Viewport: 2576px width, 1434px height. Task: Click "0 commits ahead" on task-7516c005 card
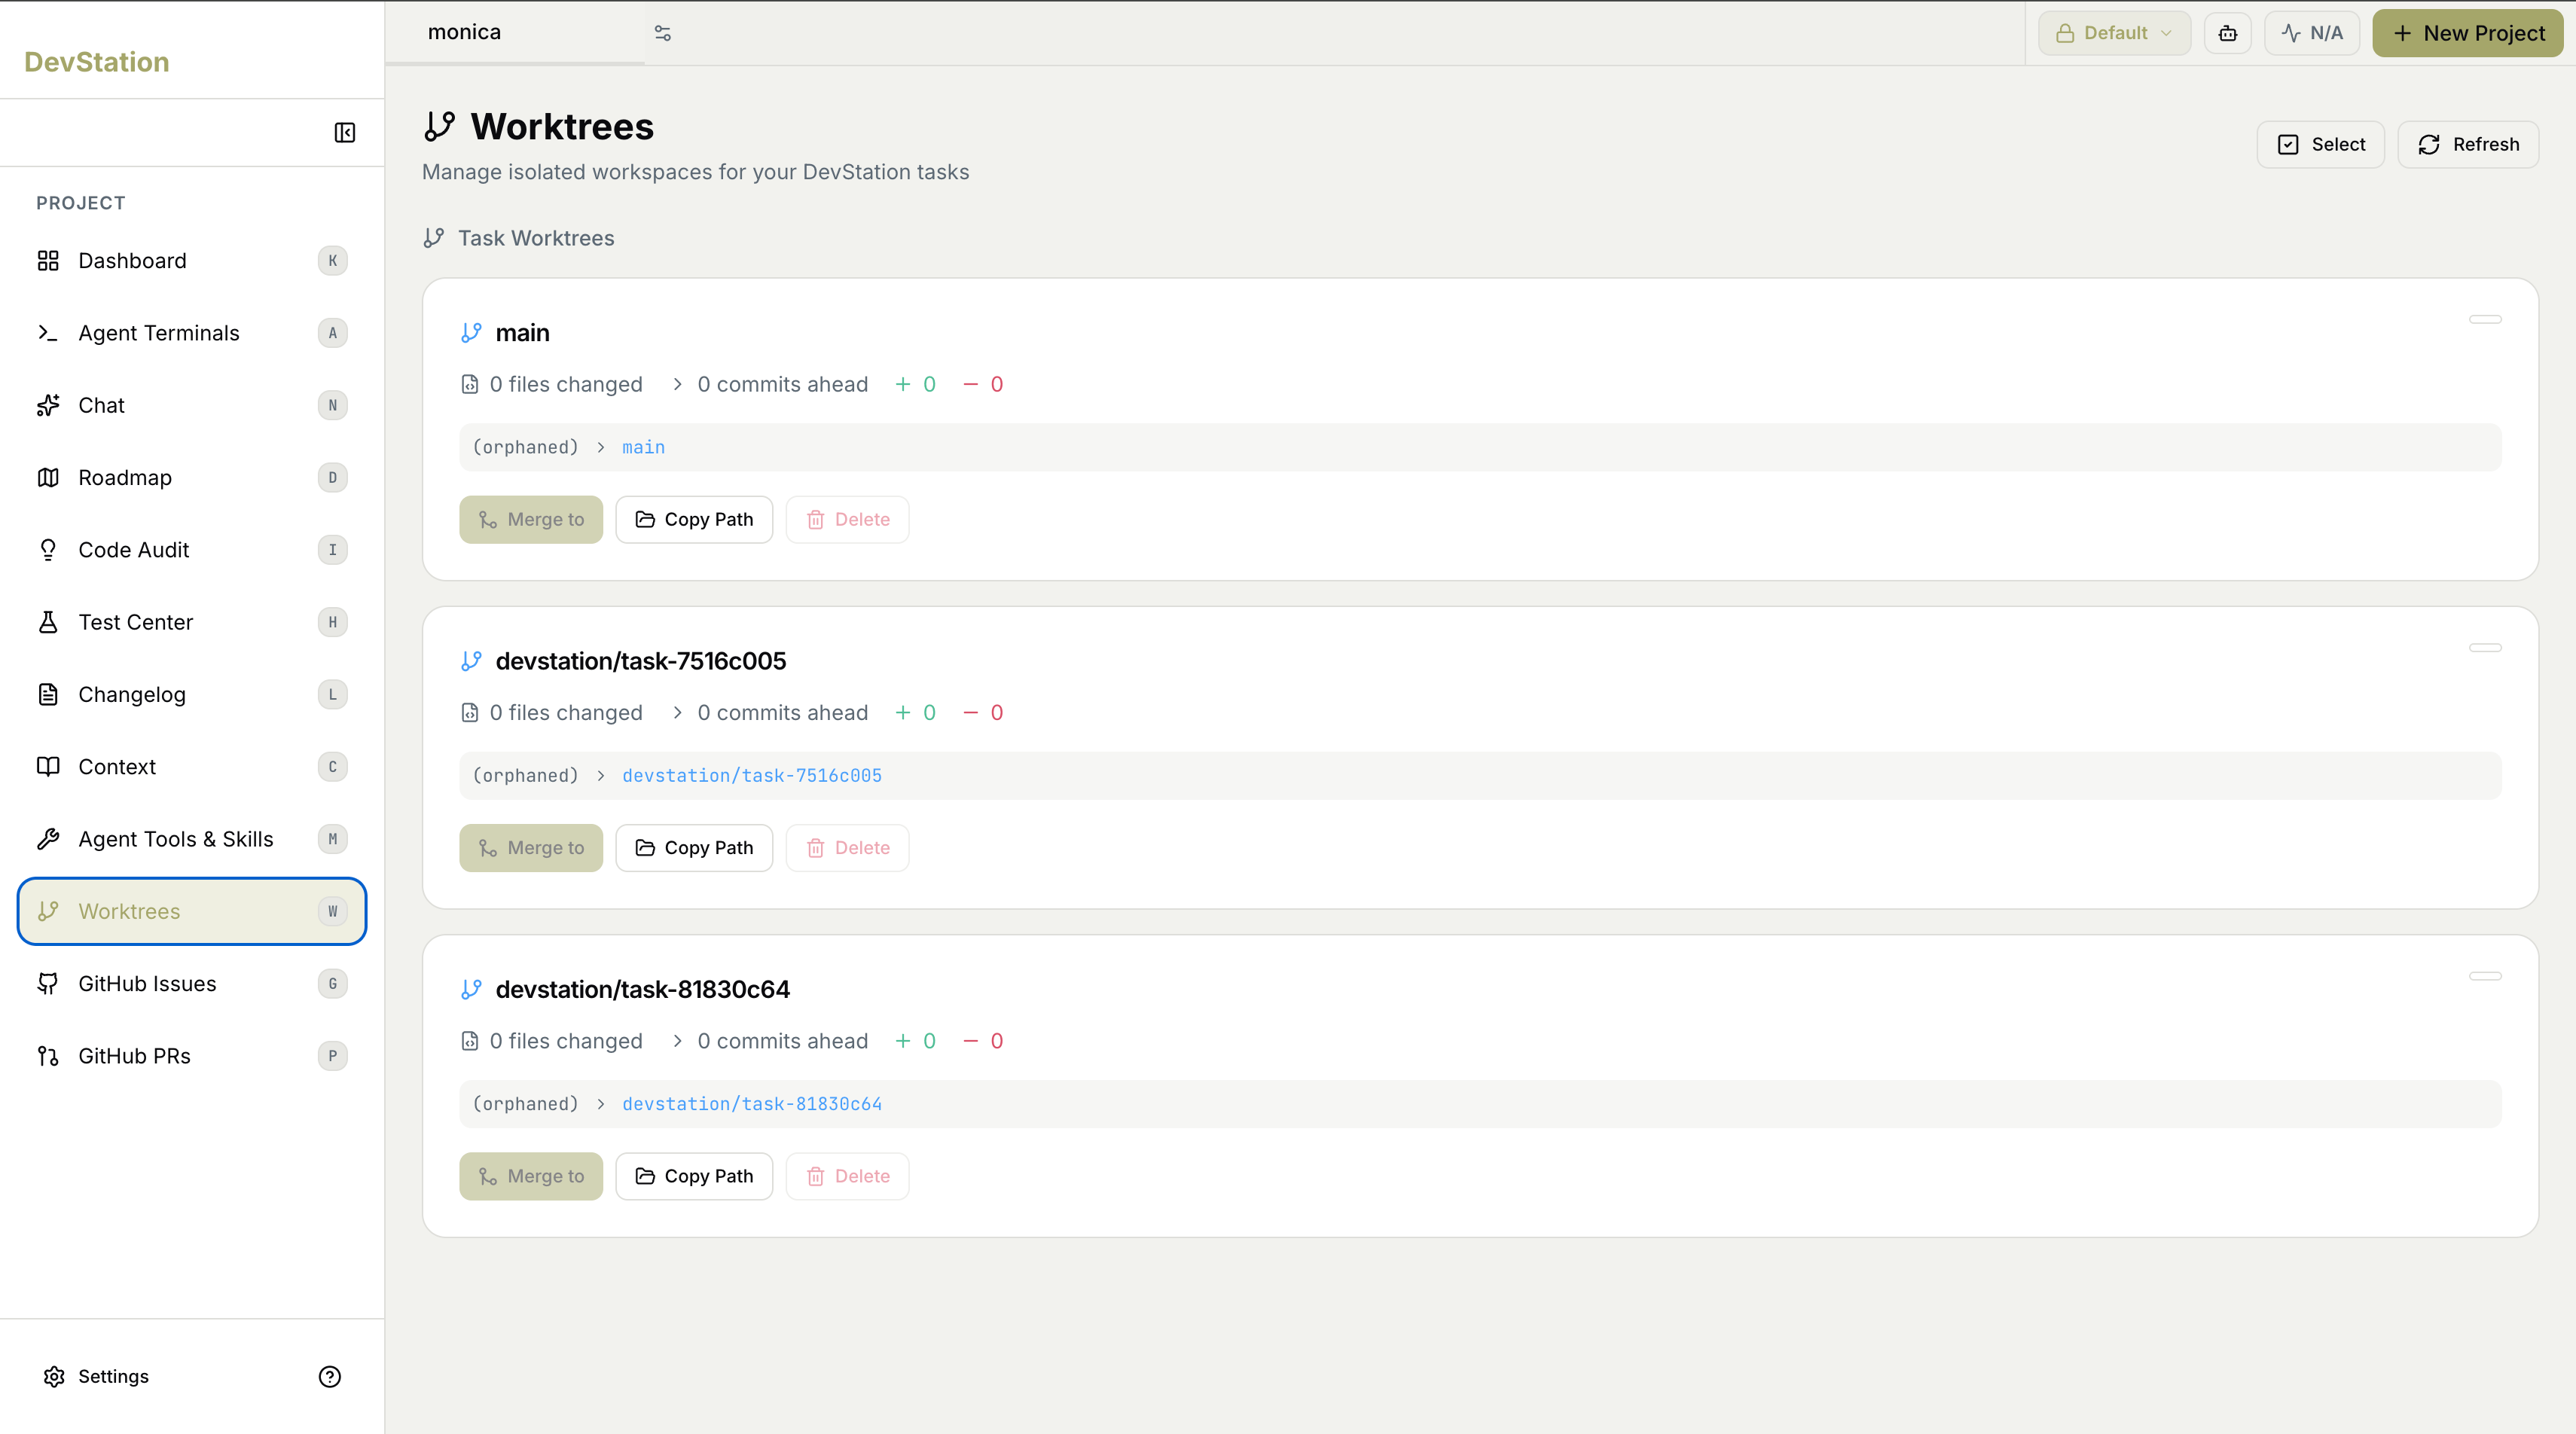click(783, 713)
